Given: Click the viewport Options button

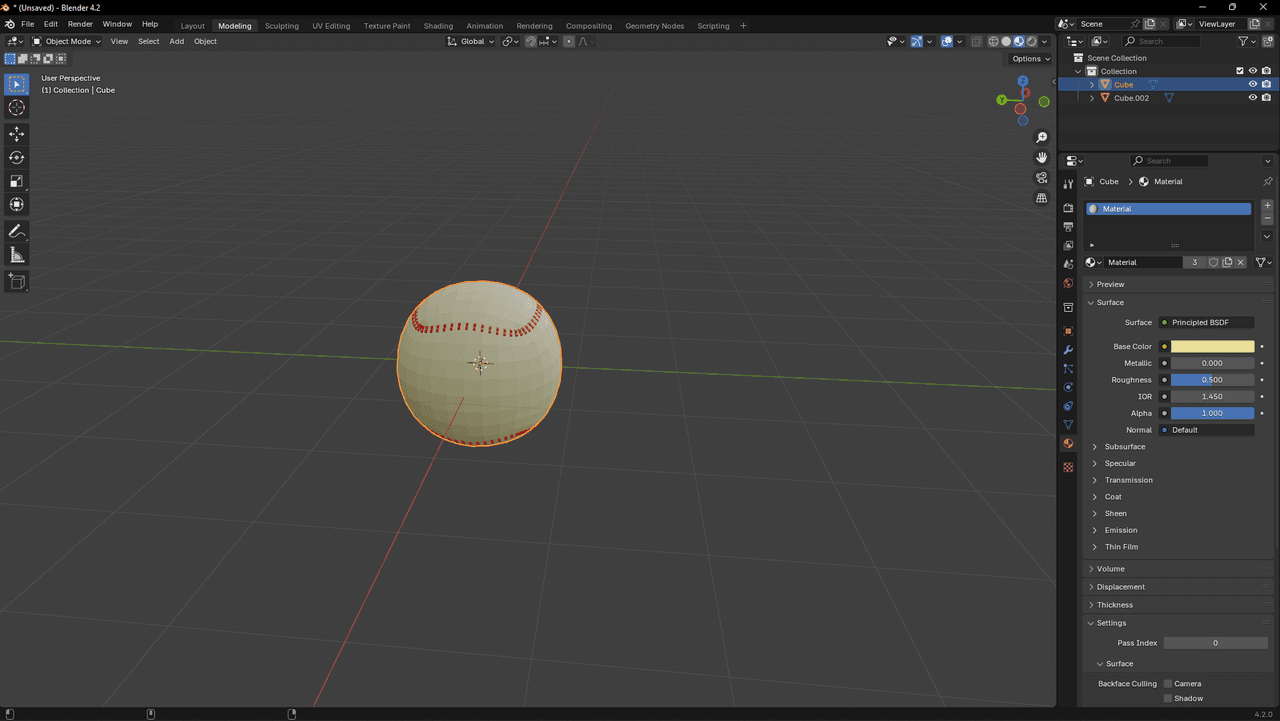Looking at the screenshot, I should (x=1028, y=59).
